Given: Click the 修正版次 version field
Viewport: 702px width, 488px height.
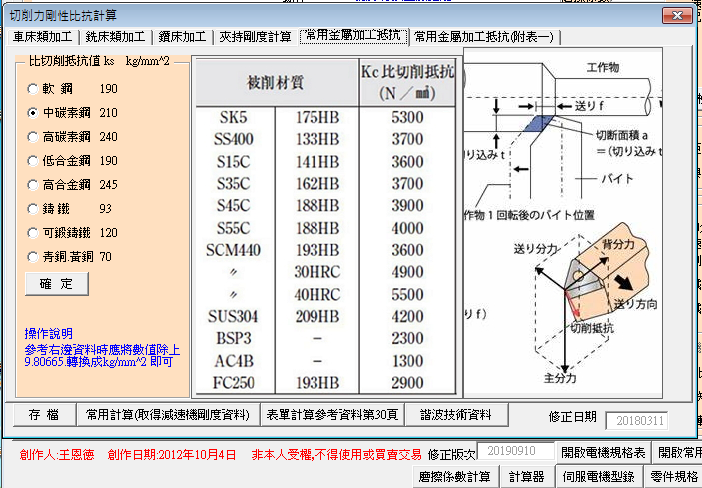Looking at the screenshot, I should click(x=514, y=452).
